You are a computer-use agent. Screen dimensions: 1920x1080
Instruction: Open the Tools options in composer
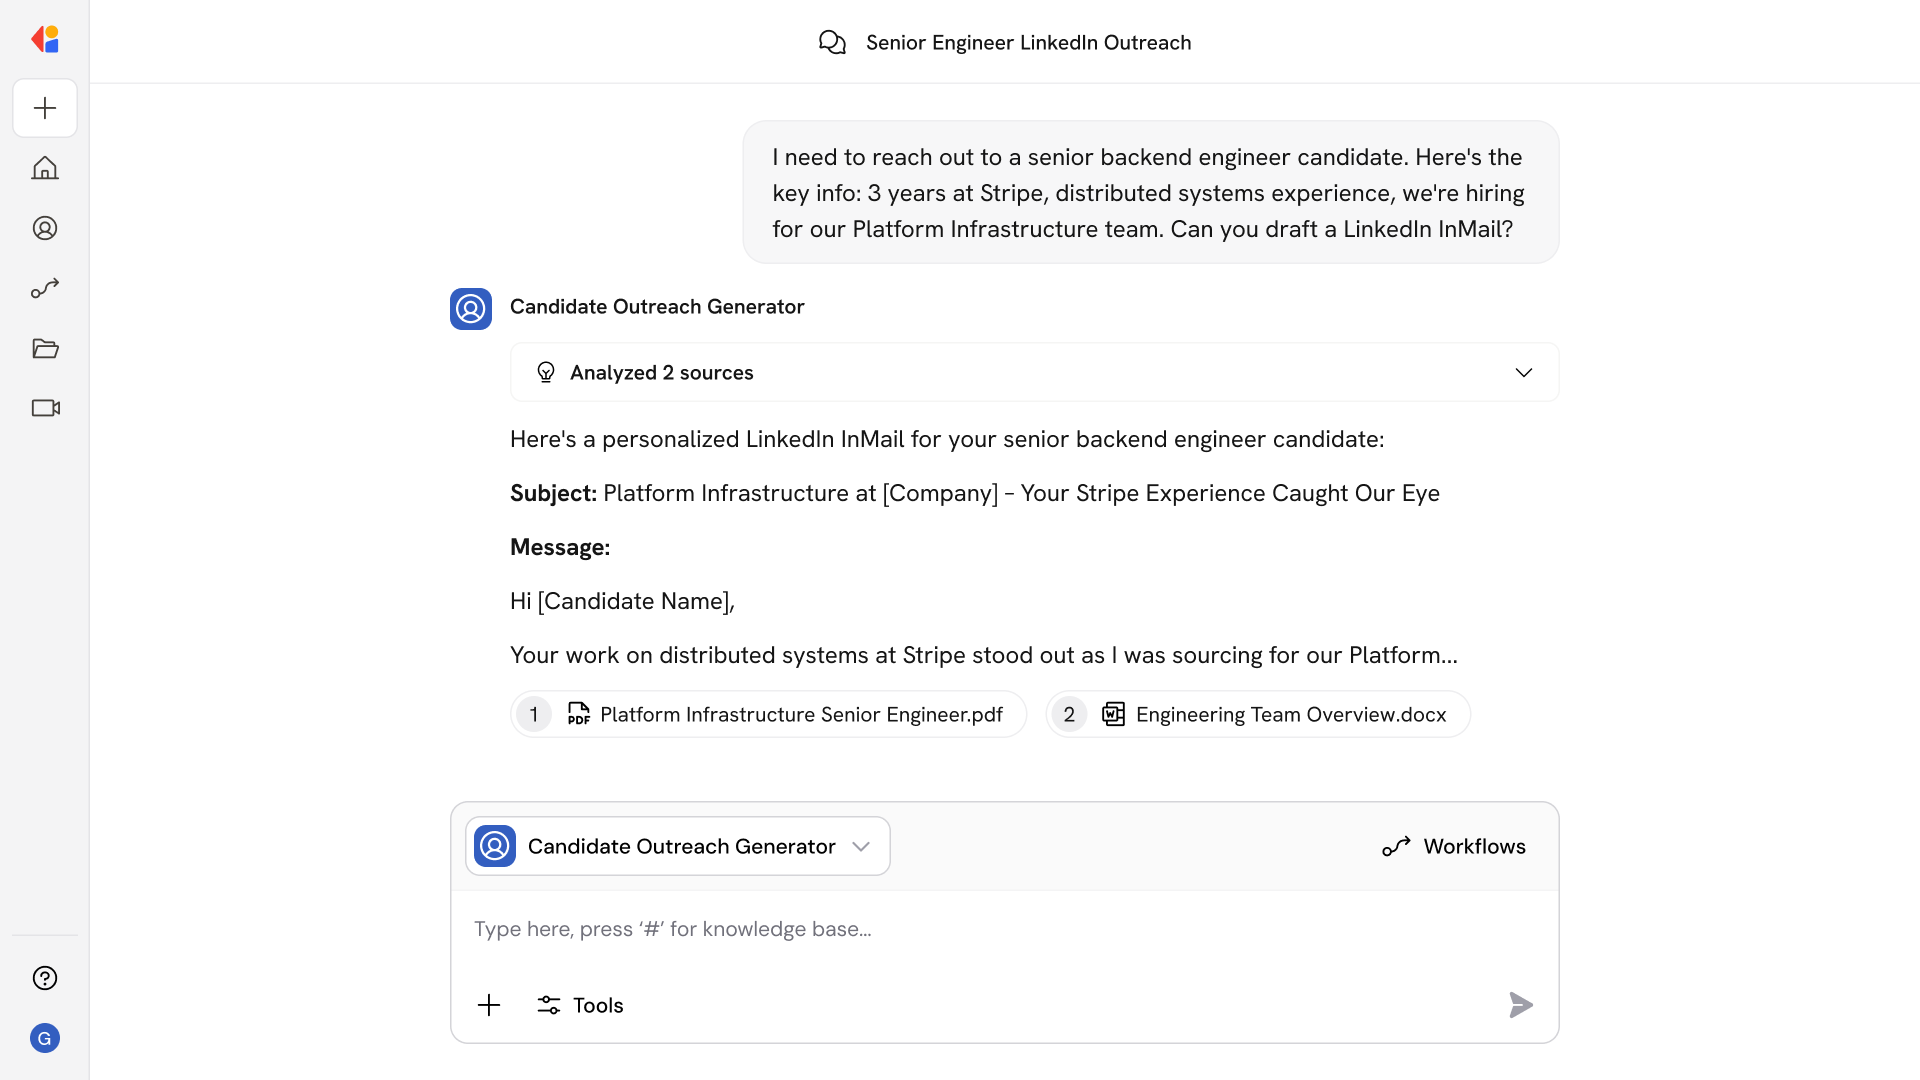point(580,1005)
